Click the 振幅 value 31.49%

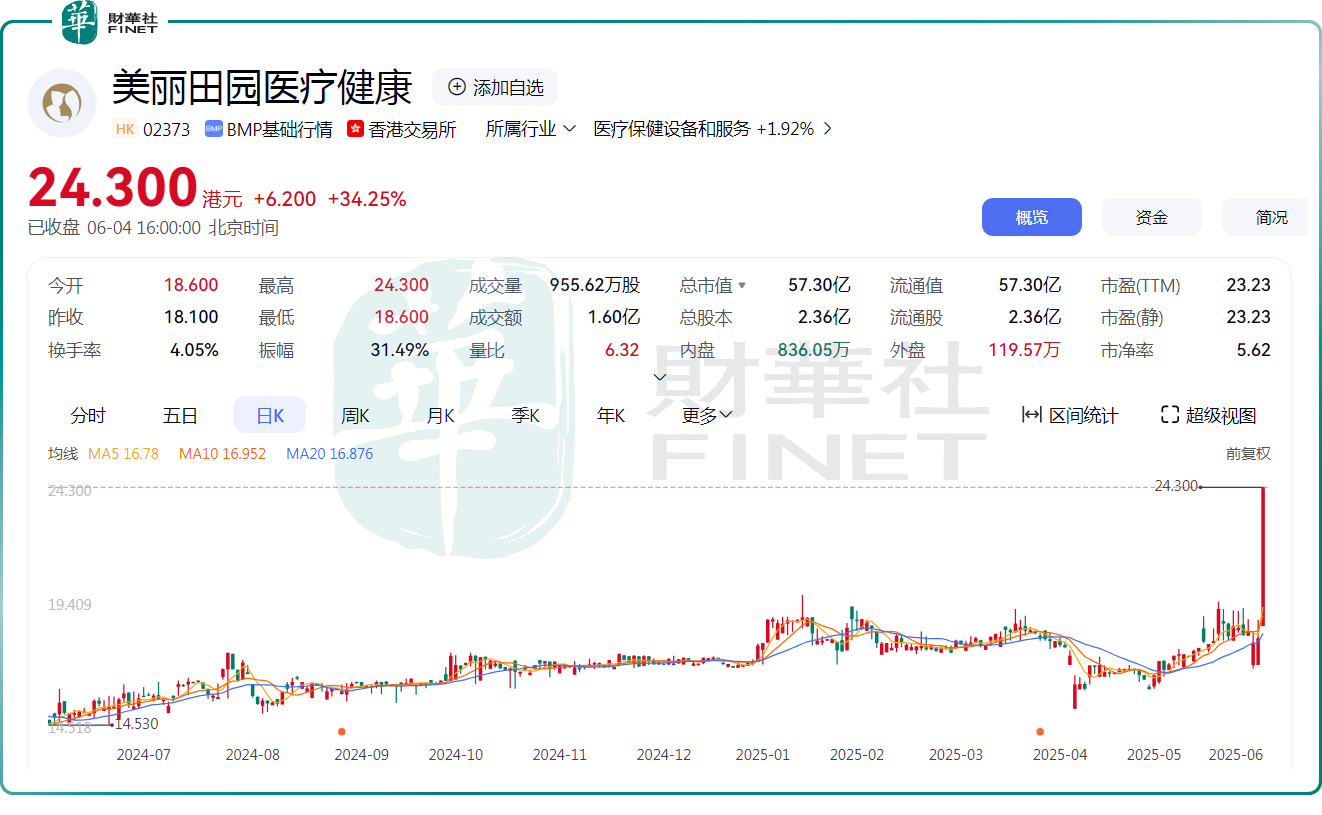coord(400,350)
